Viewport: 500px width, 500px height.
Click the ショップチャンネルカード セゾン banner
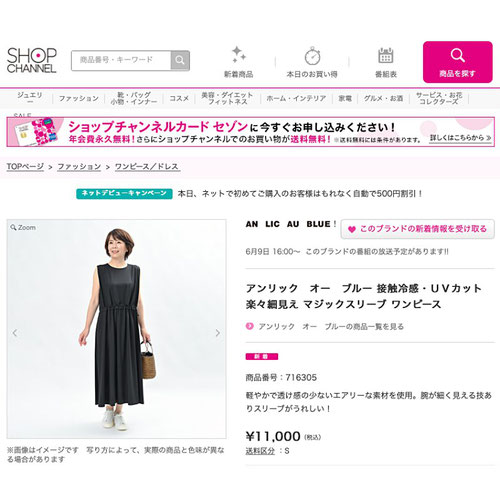(250, 132)
